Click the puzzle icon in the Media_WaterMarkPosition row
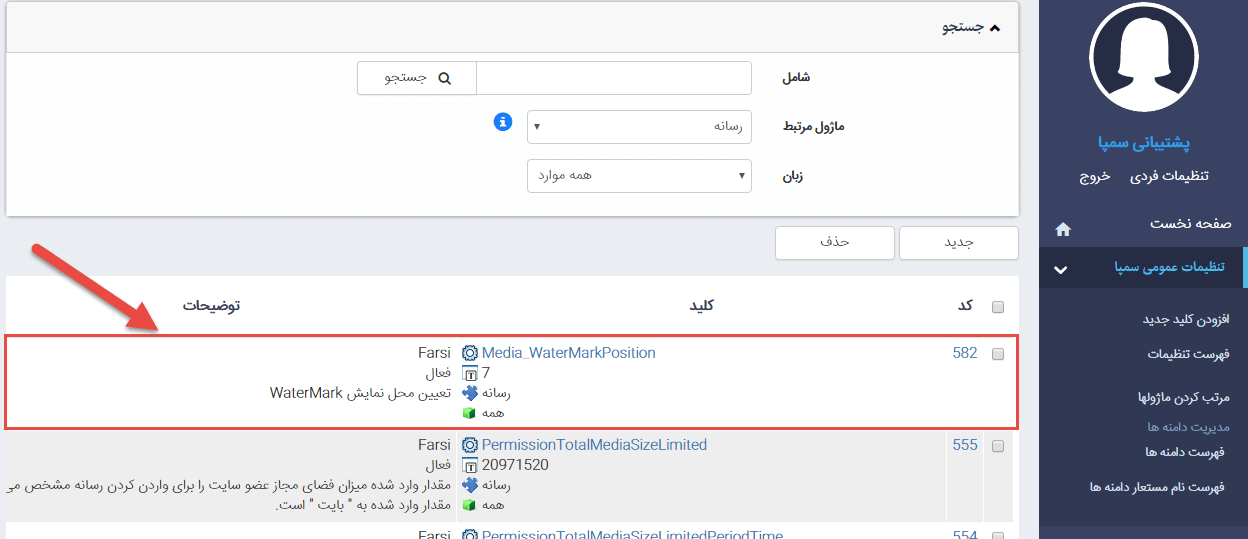1248x539 pixels. click(x=469, y=393)
